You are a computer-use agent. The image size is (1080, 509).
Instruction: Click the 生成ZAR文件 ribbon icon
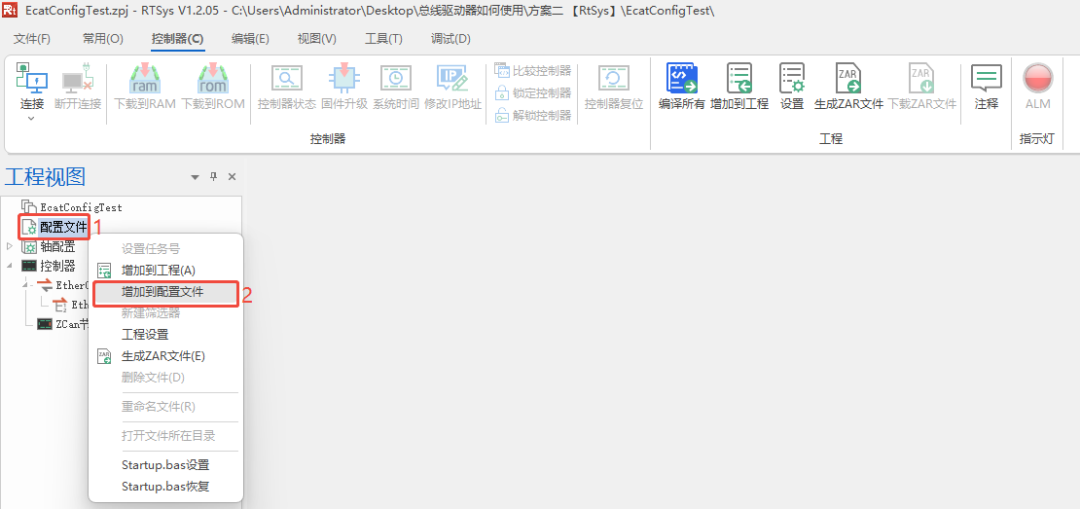(849, 79)
